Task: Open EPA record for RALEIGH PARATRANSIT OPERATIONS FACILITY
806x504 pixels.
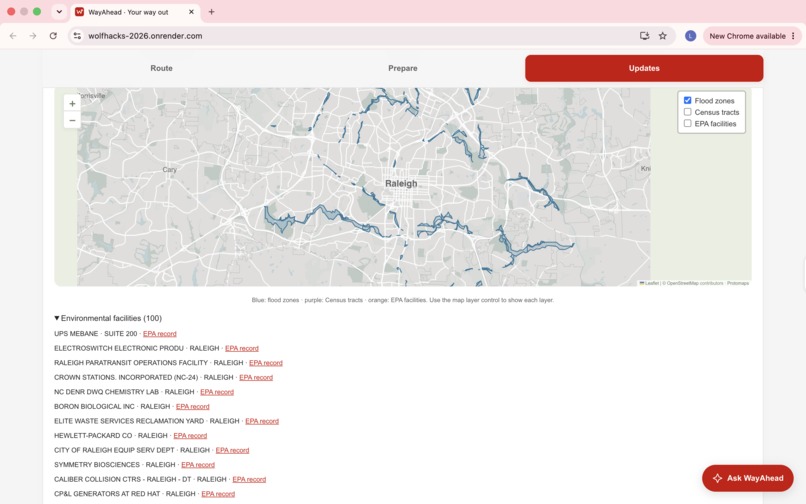Action: click(266, 363)
